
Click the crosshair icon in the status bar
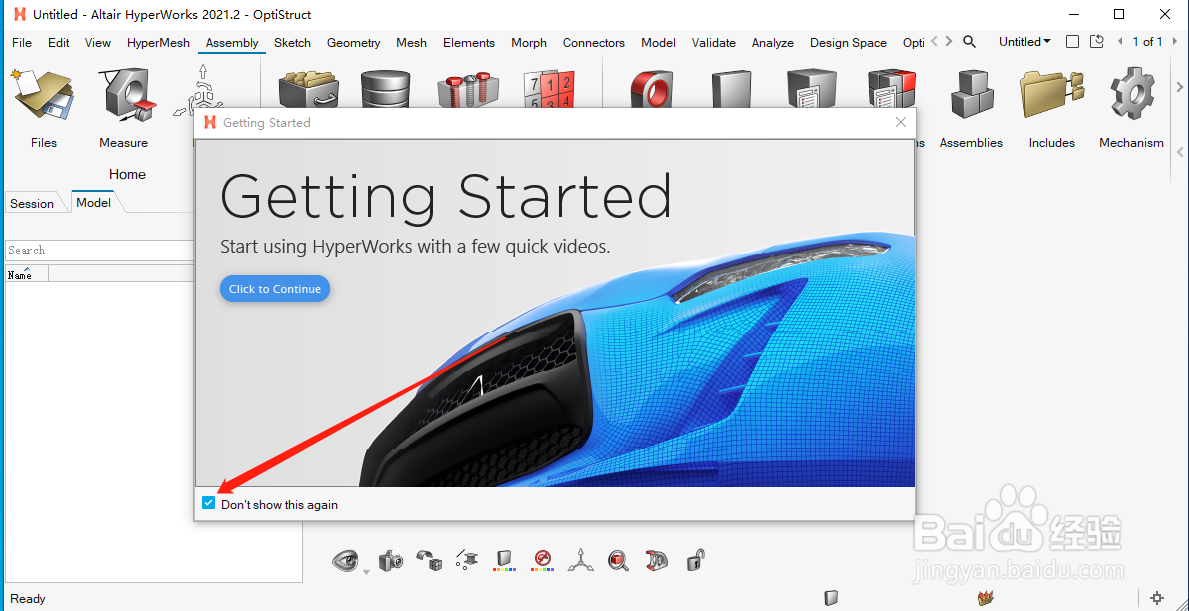point(1157,598)
